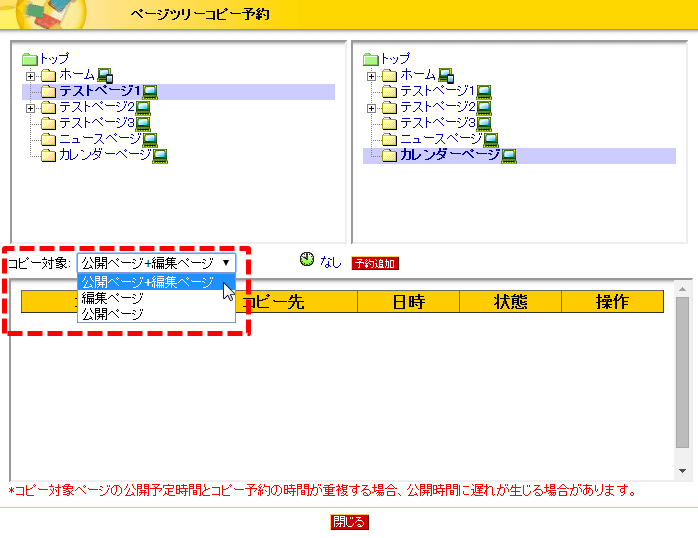
Task: Click テストページ1 monitor icon in right tree
Action: click(x=484, y=92)
